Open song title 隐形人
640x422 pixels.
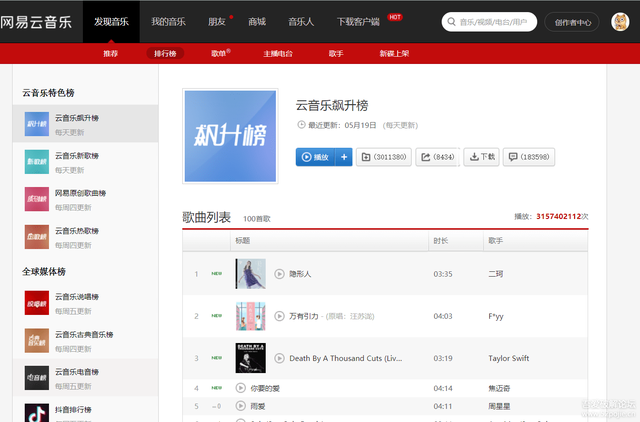coord(300,274)
